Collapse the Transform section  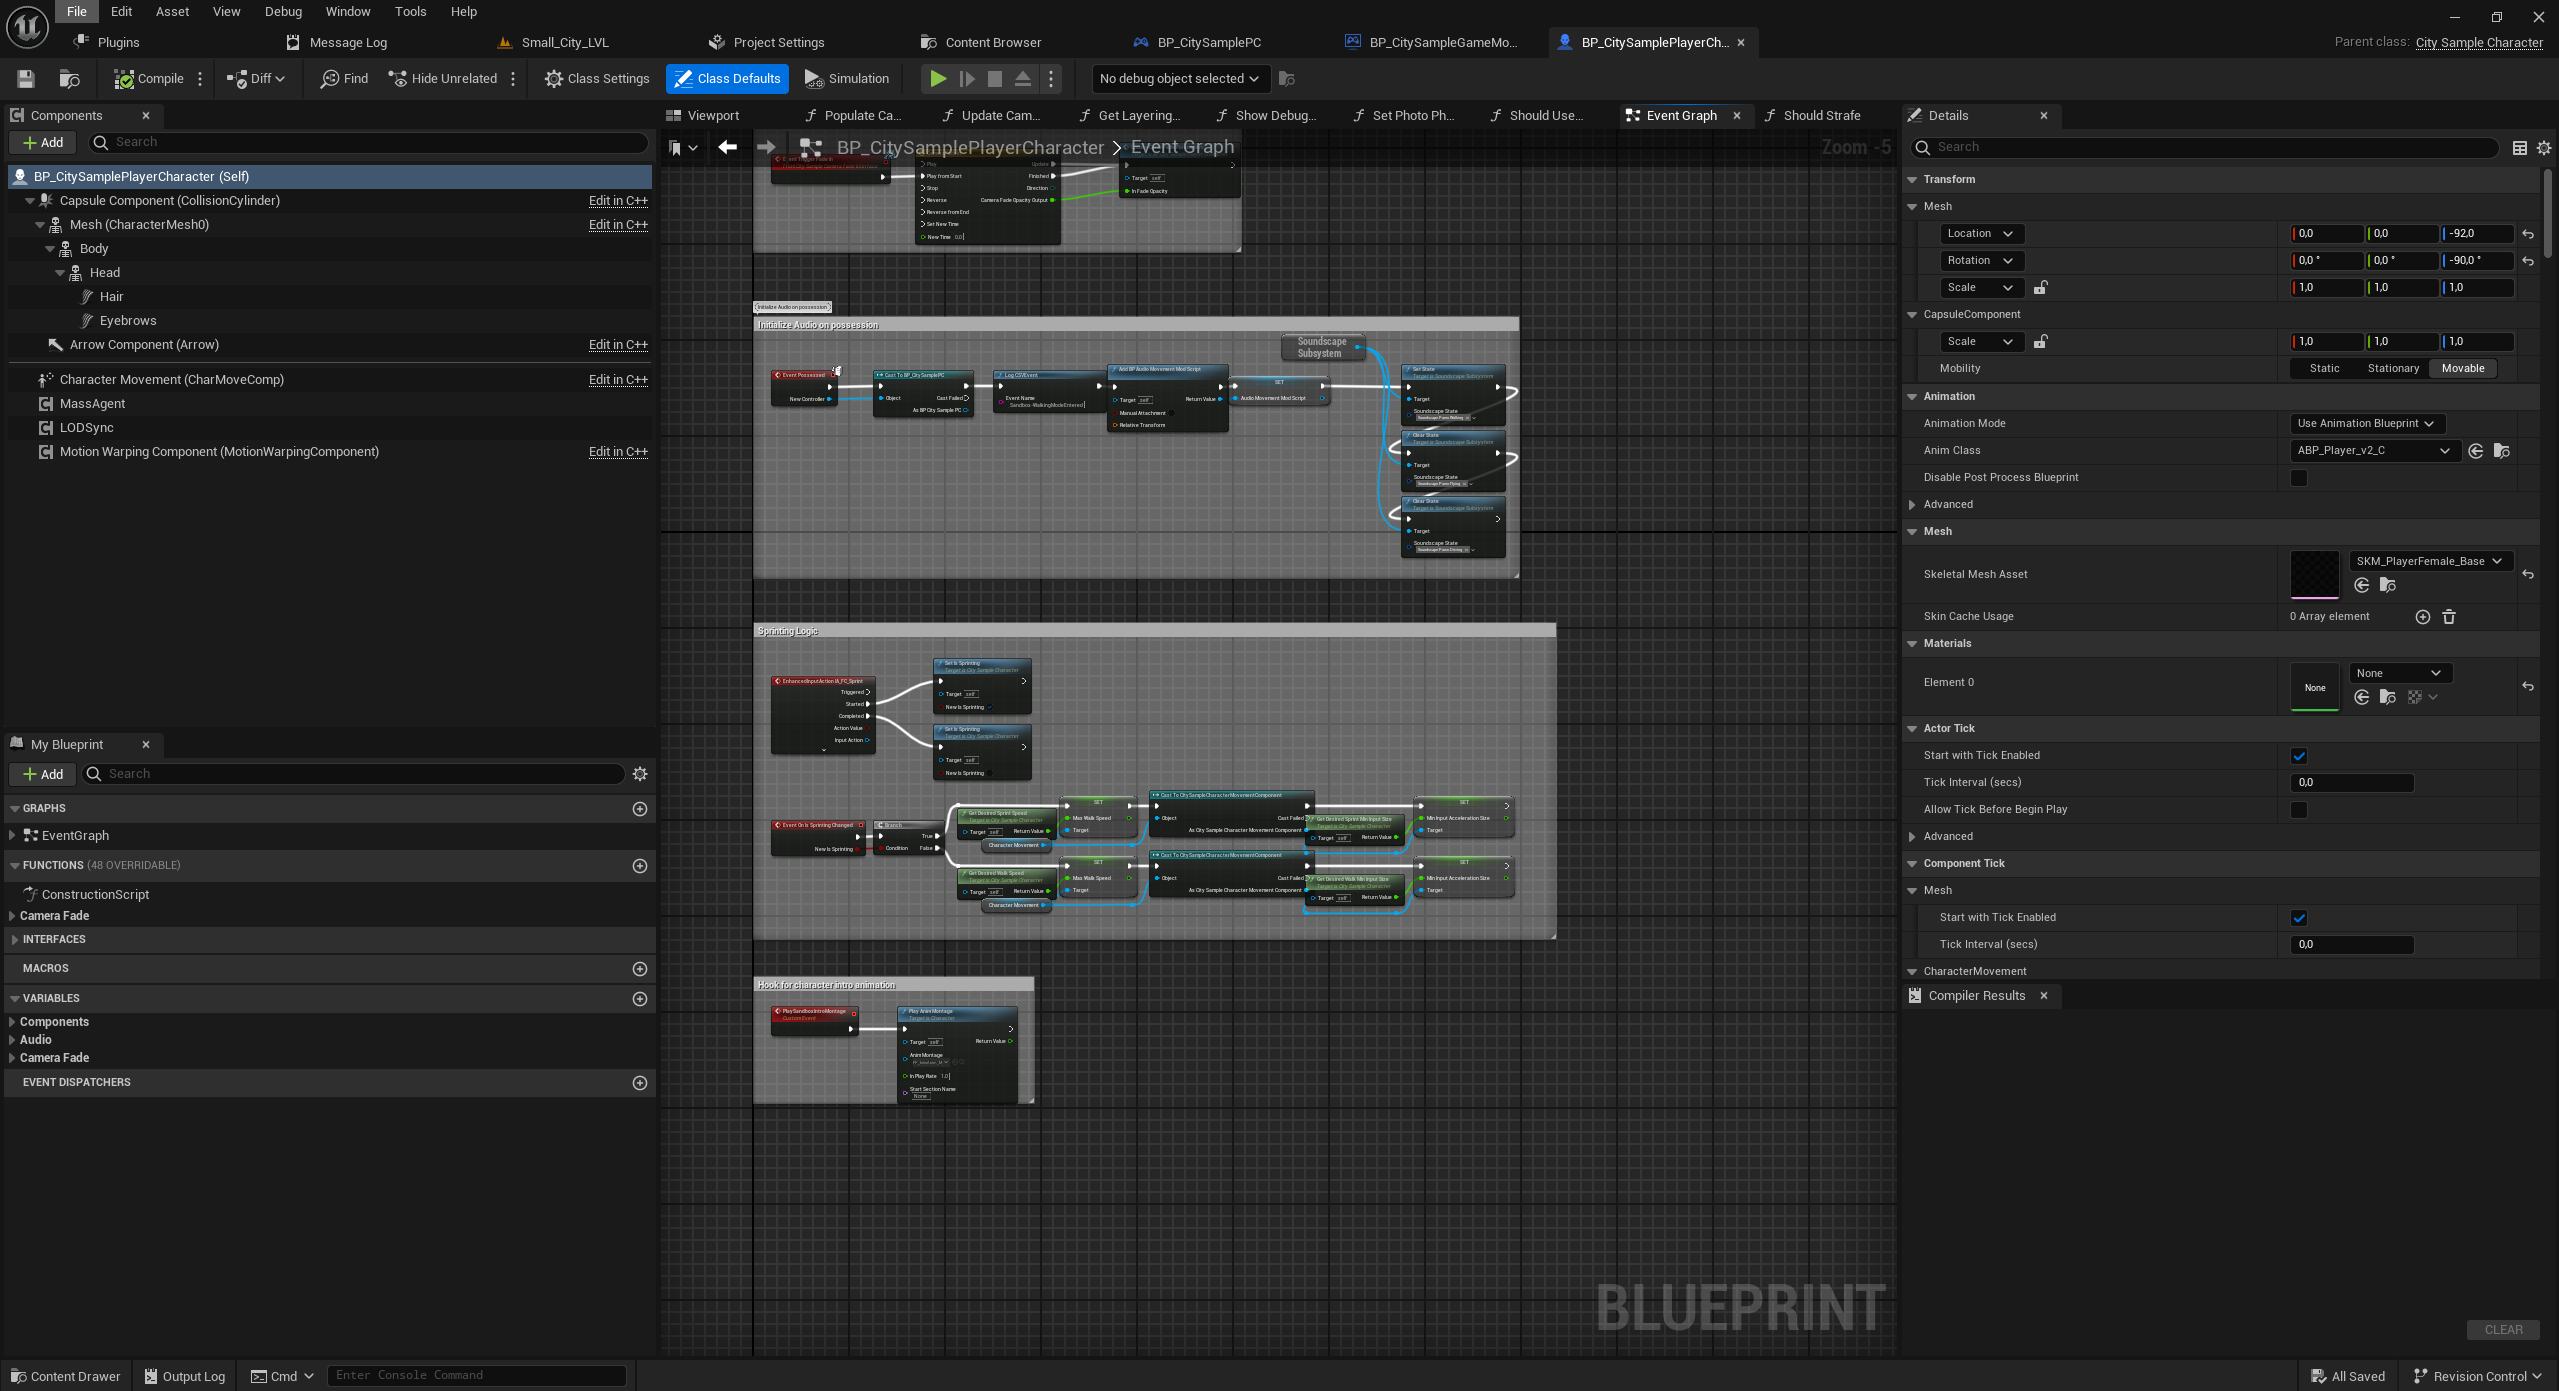coord(1912,180)
